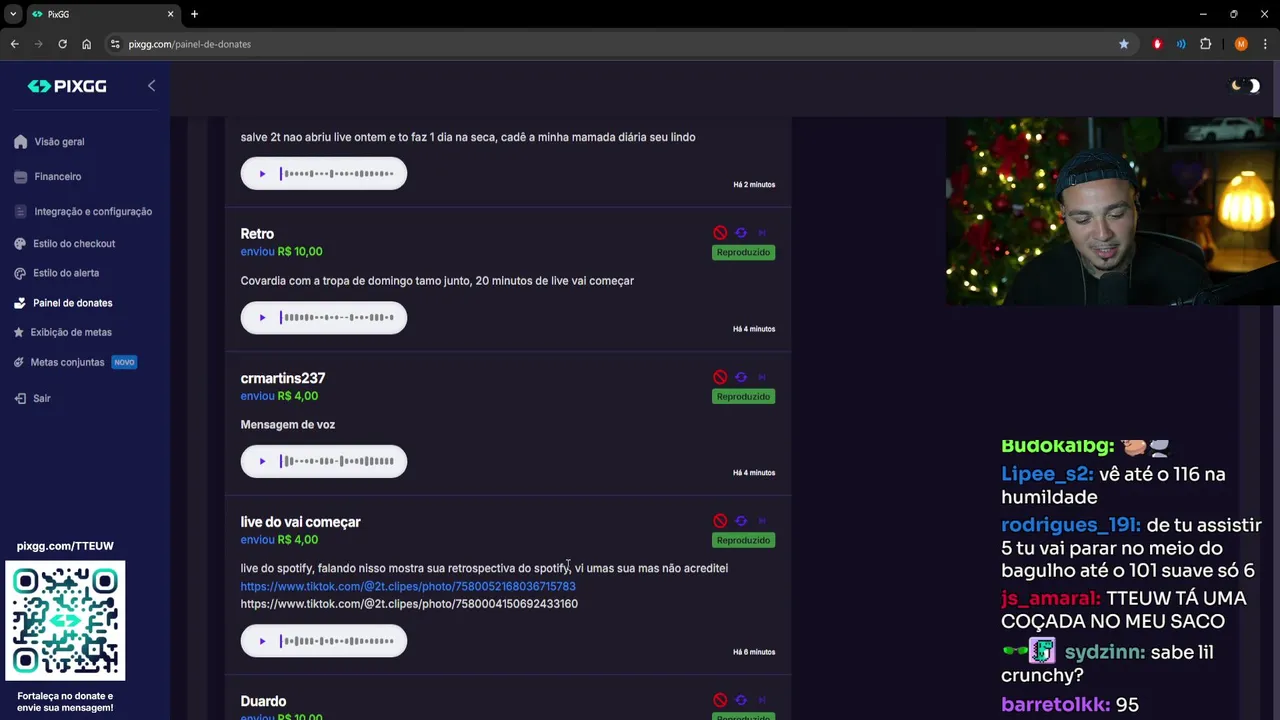Block Retro's donation with red ban icon

tap(720, 233)
